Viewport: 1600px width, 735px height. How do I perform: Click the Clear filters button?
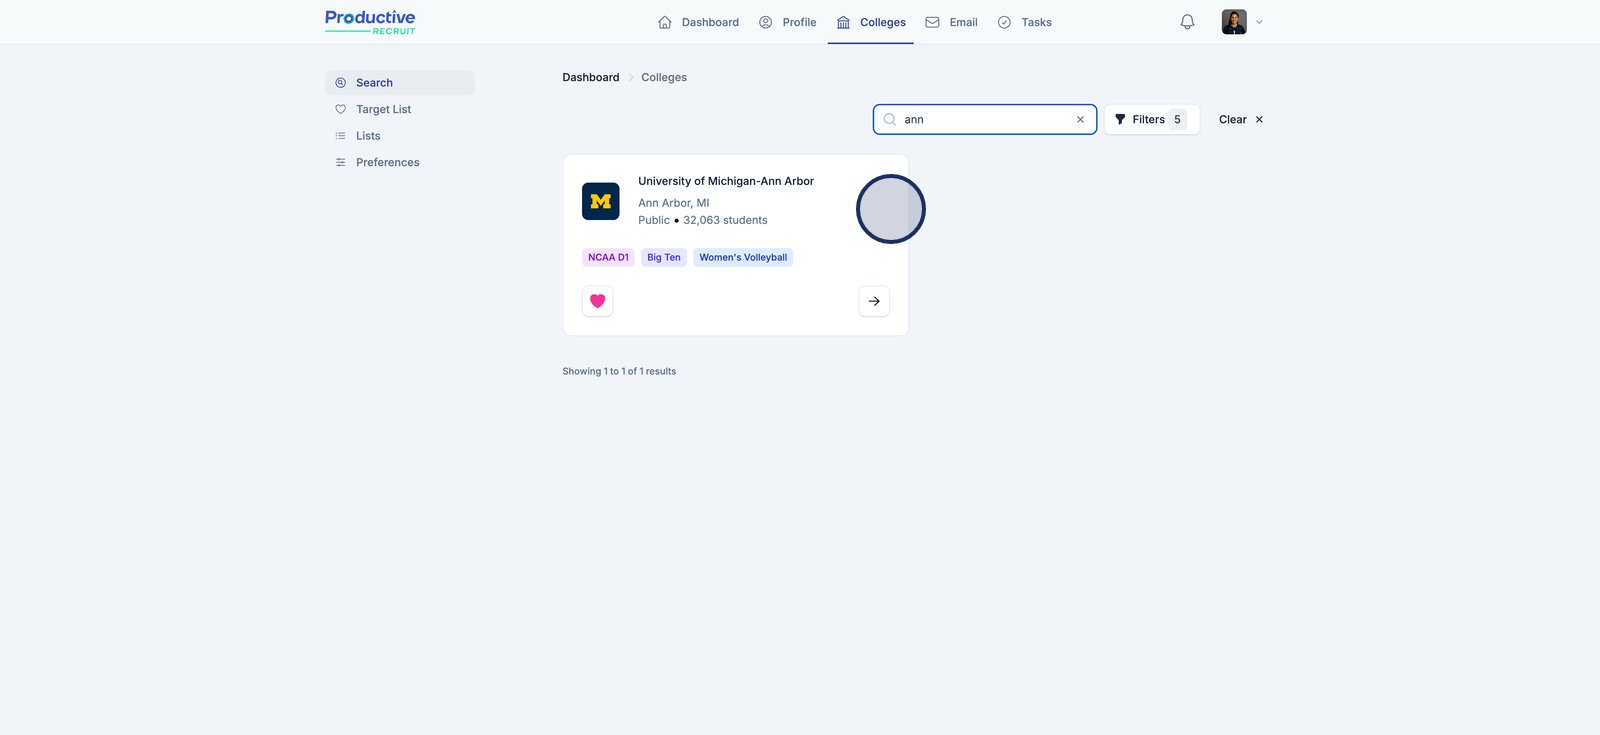pyautogui.click(x=1241, y=119)
